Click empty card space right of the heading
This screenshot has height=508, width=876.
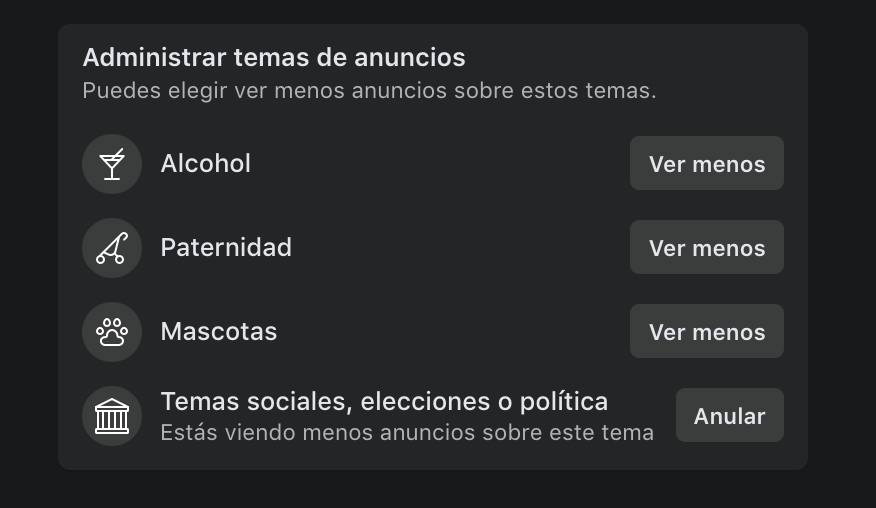[640, 58]
